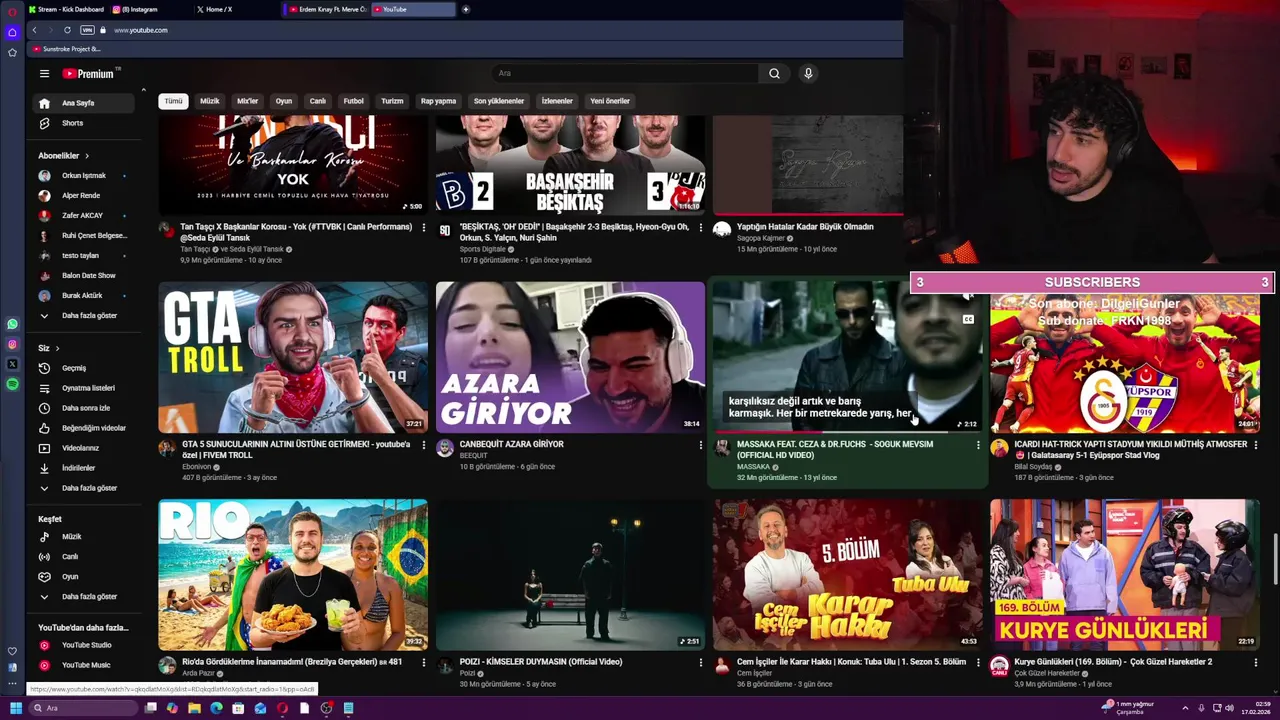Toggle subtitles on MASSAKA preview
The height and width of the screenshot is (720, 1280).
pos(967,319)
